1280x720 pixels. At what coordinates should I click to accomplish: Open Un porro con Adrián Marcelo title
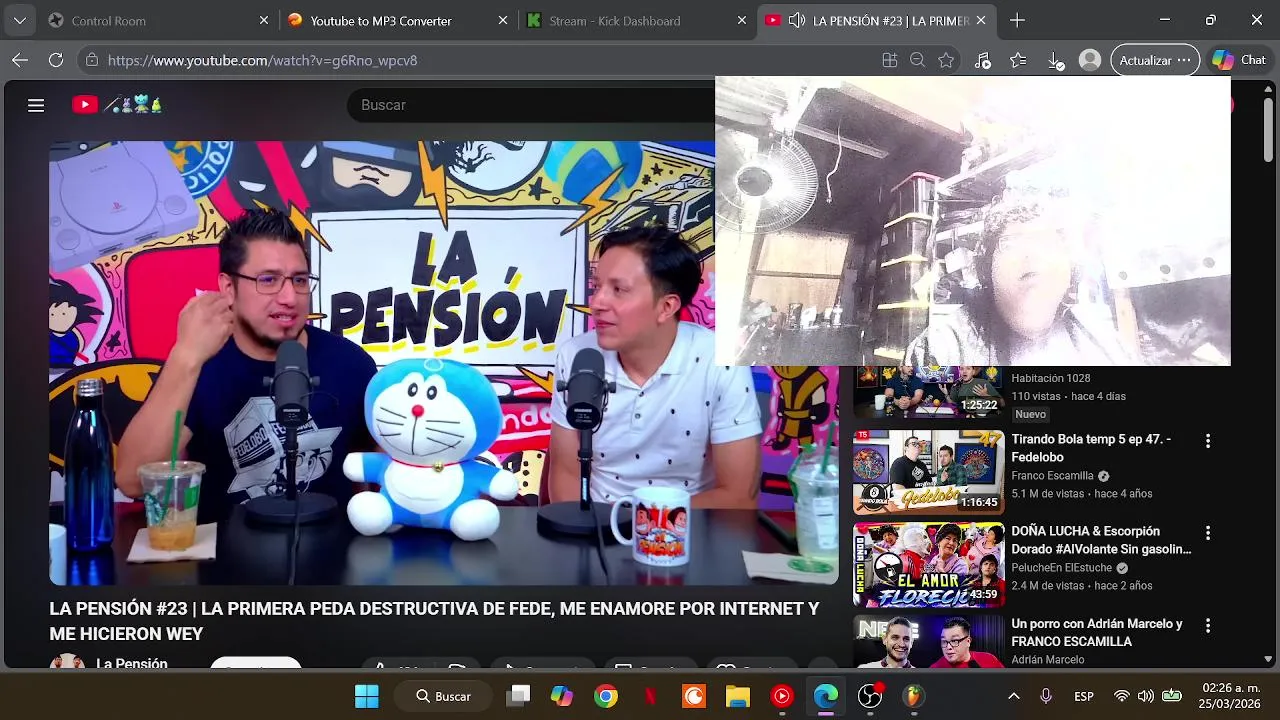point(1097,632)
